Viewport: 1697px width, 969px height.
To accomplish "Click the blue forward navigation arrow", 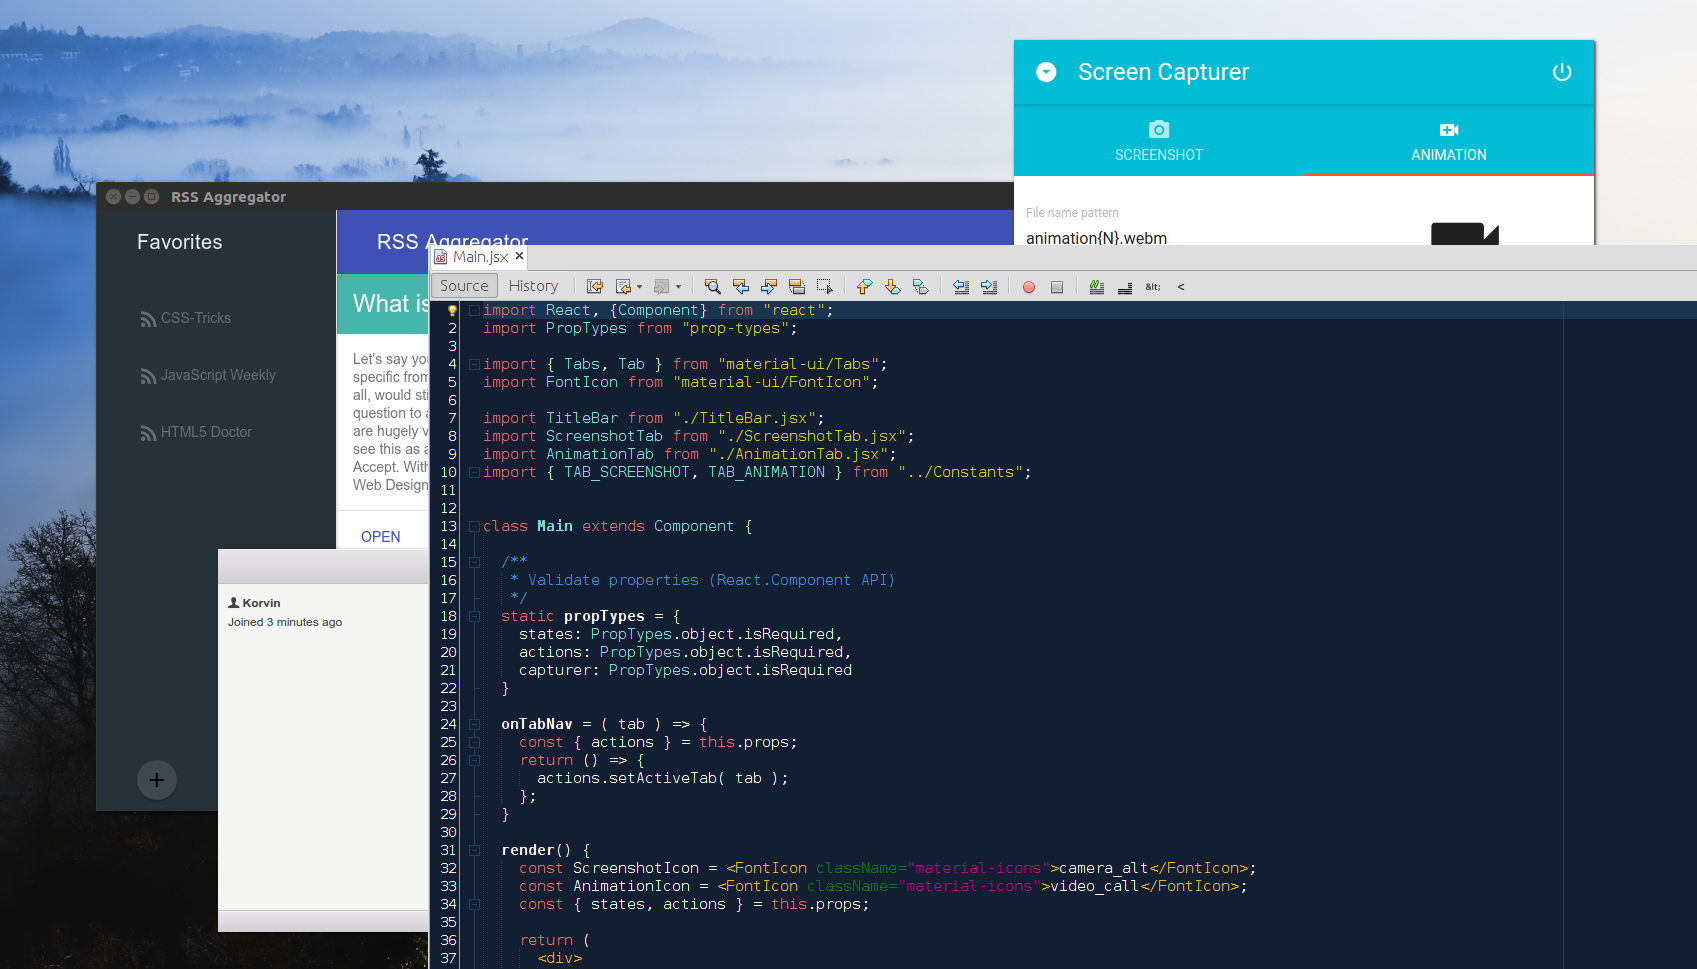I will (769, 287).
